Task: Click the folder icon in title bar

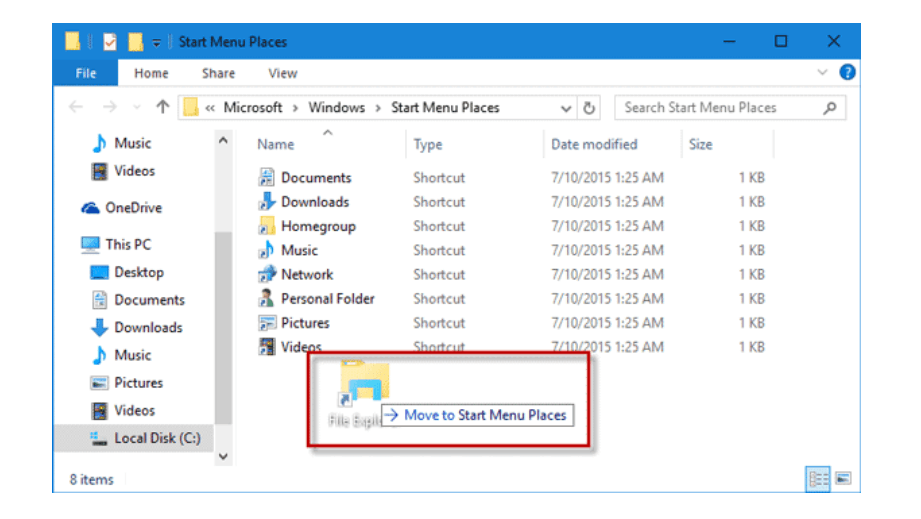Action: pos(73,41)
